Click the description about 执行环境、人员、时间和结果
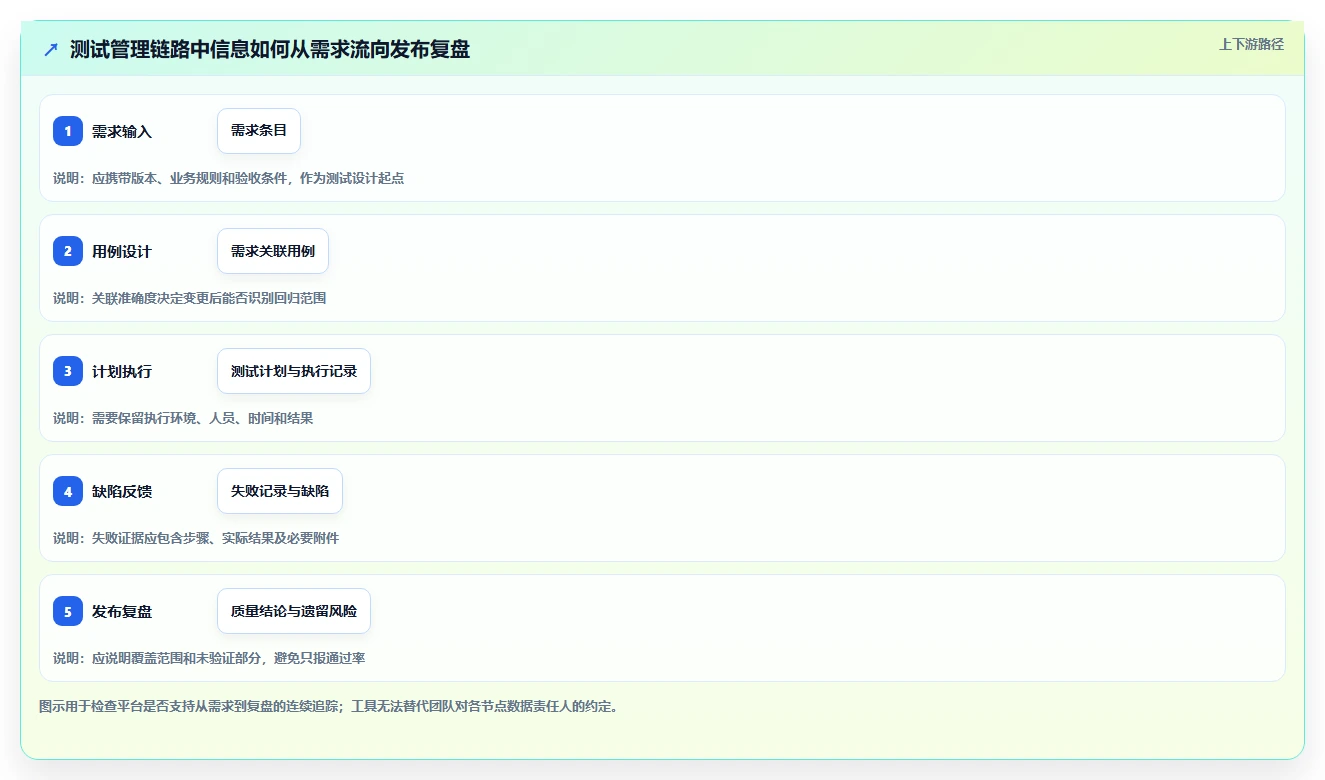1325x780 pixels. [x=183, y=418]
